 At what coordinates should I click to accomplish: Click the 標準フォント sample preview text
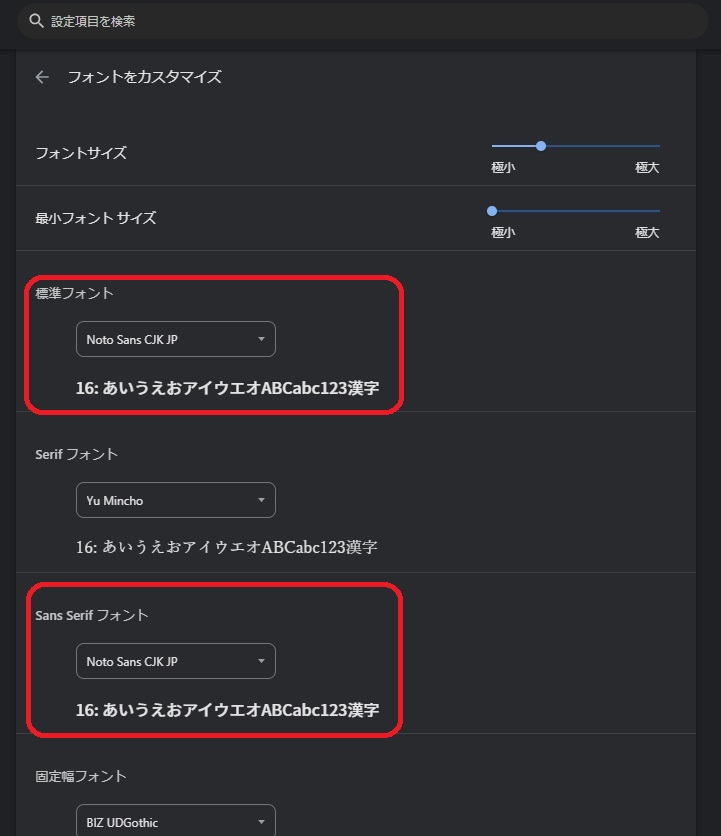[228, 388]
